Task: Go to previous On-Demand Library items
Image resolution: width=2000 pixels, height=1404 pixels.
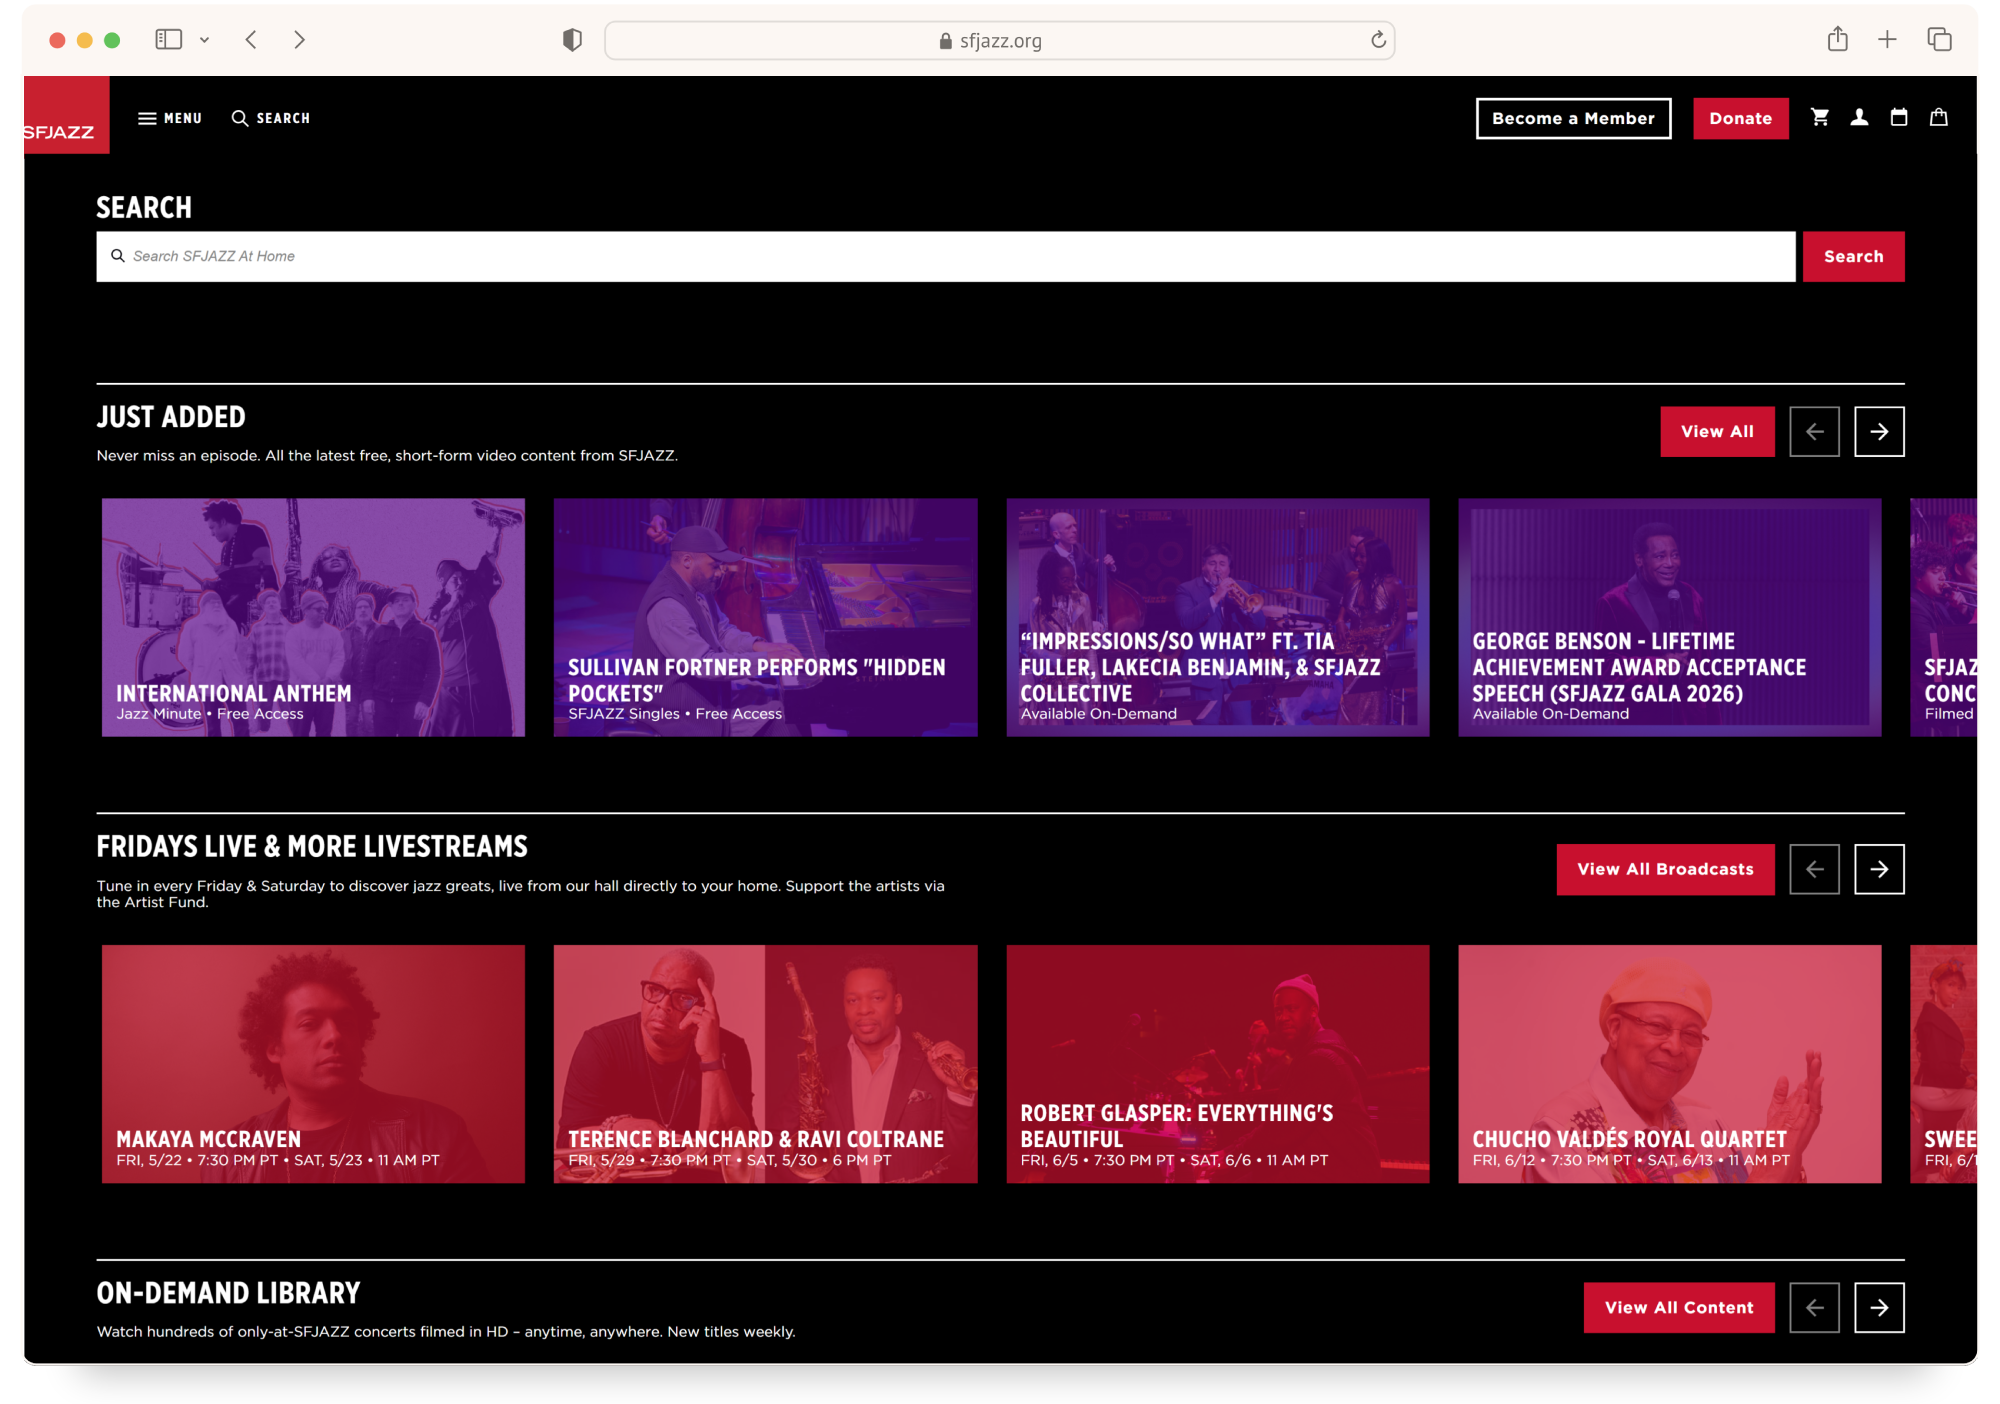Action: pos(1814,1308)
